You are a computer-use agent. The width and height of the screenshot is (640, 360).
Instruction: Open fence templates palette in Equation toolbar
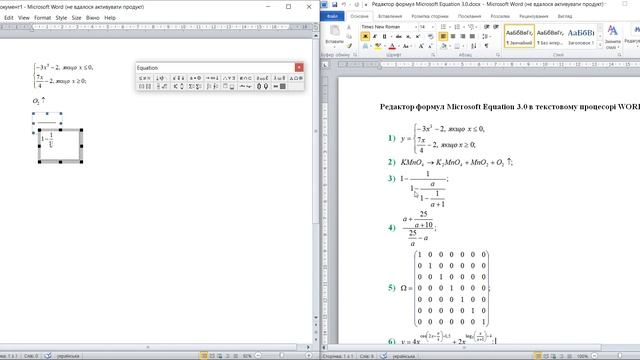click(x=144, y=87)
